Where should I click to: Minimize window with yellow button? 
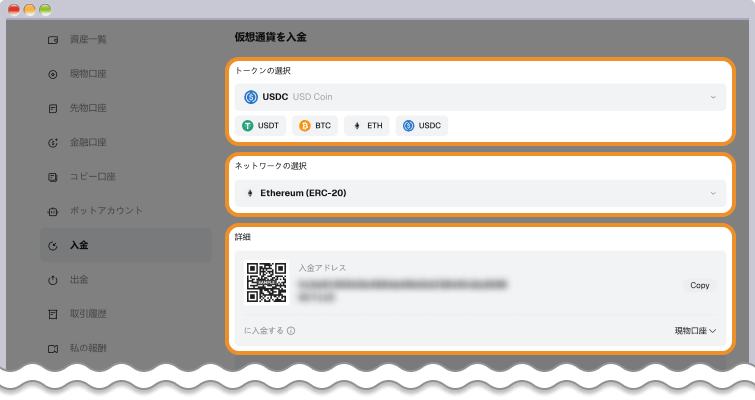click(x=29, y=9)
